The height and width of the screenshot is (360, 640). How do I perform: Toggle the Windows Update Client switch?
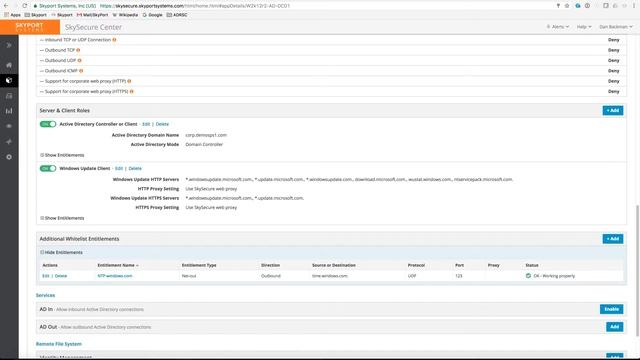[x=48, y=169]
